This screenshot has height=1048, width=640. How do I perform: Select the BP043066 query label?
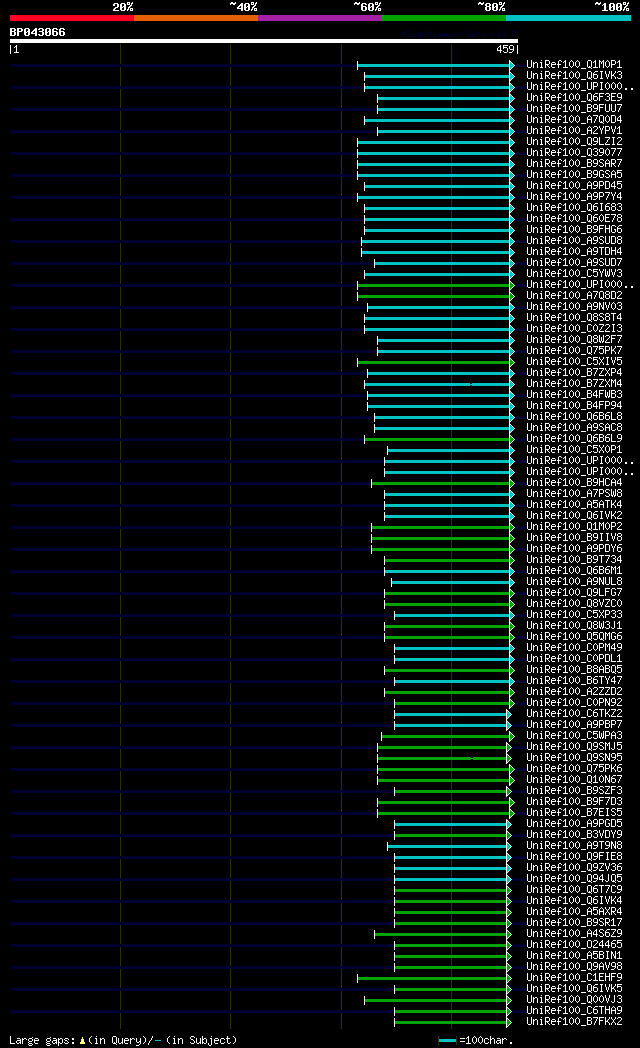coord(37,32)
